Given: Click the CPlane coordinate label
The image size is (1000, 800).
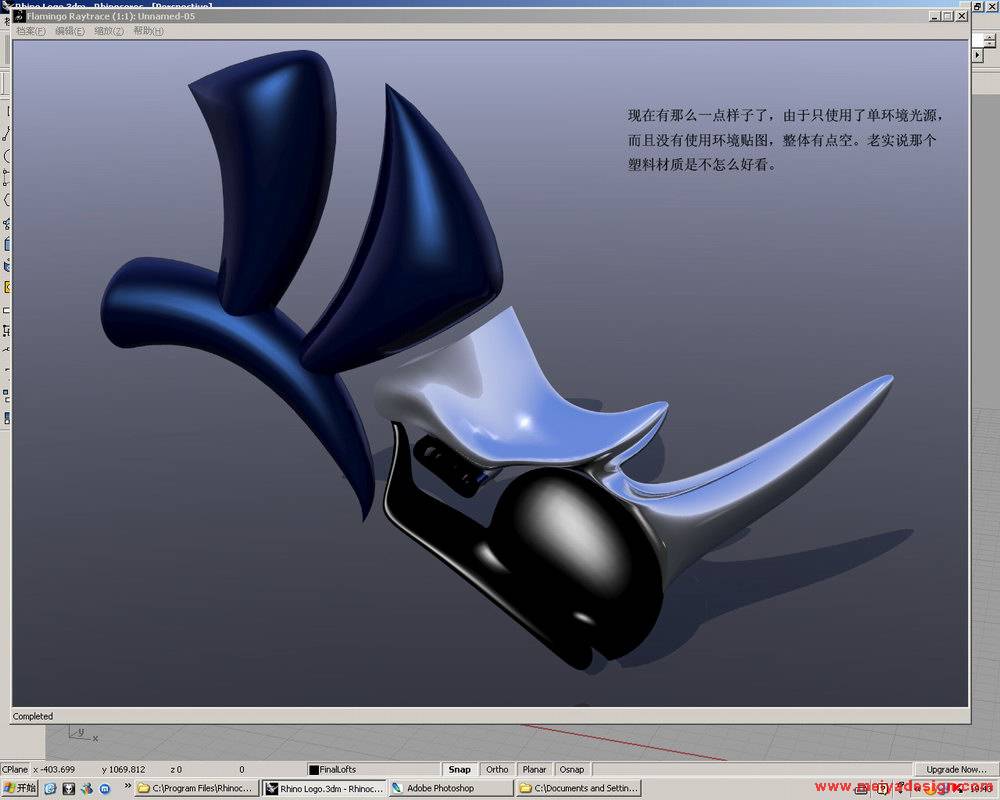Looking at the screenshot, I should point(15,769).
